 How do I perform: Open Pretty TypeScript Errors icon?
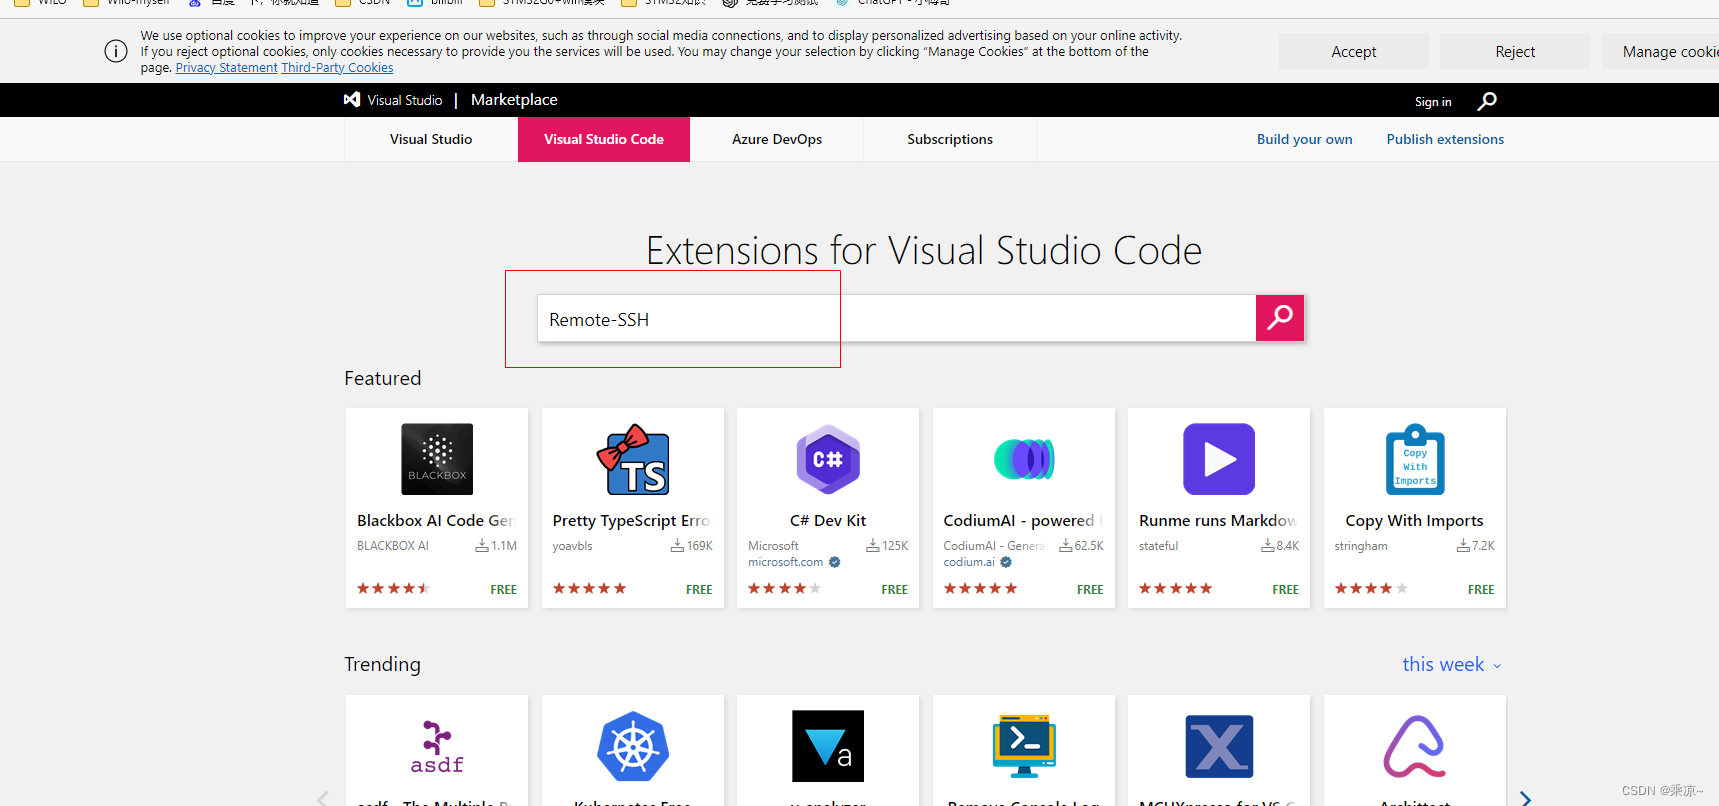633,459
